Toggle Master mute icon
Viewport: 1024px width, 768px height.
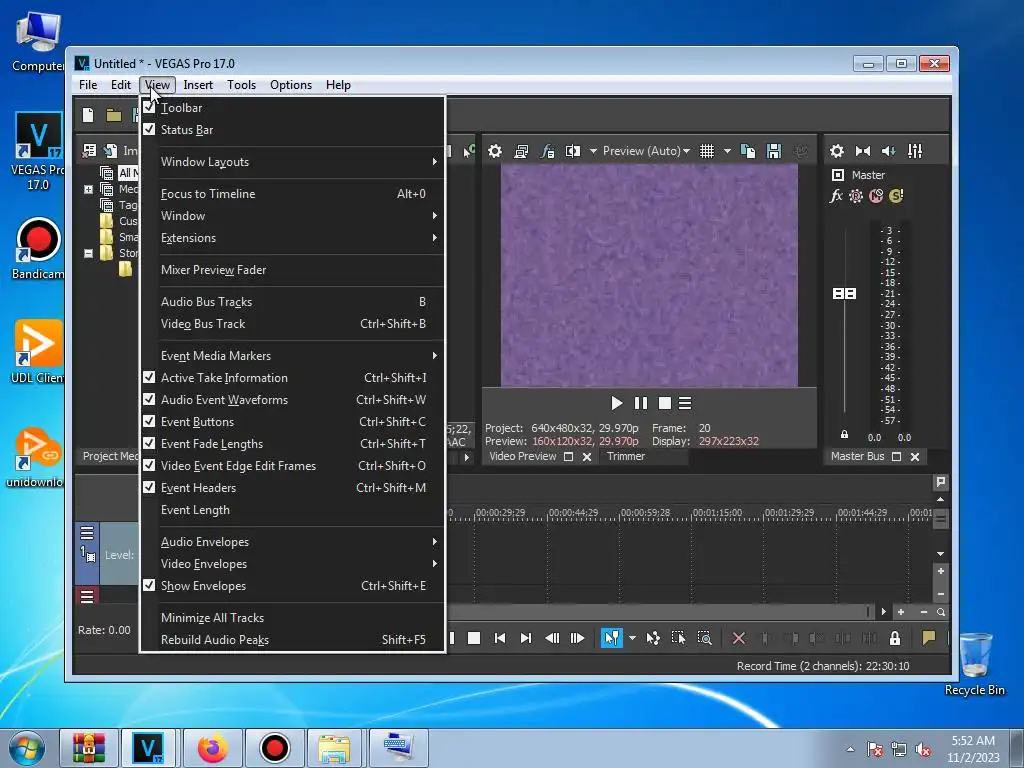click(x=876, y=196)
